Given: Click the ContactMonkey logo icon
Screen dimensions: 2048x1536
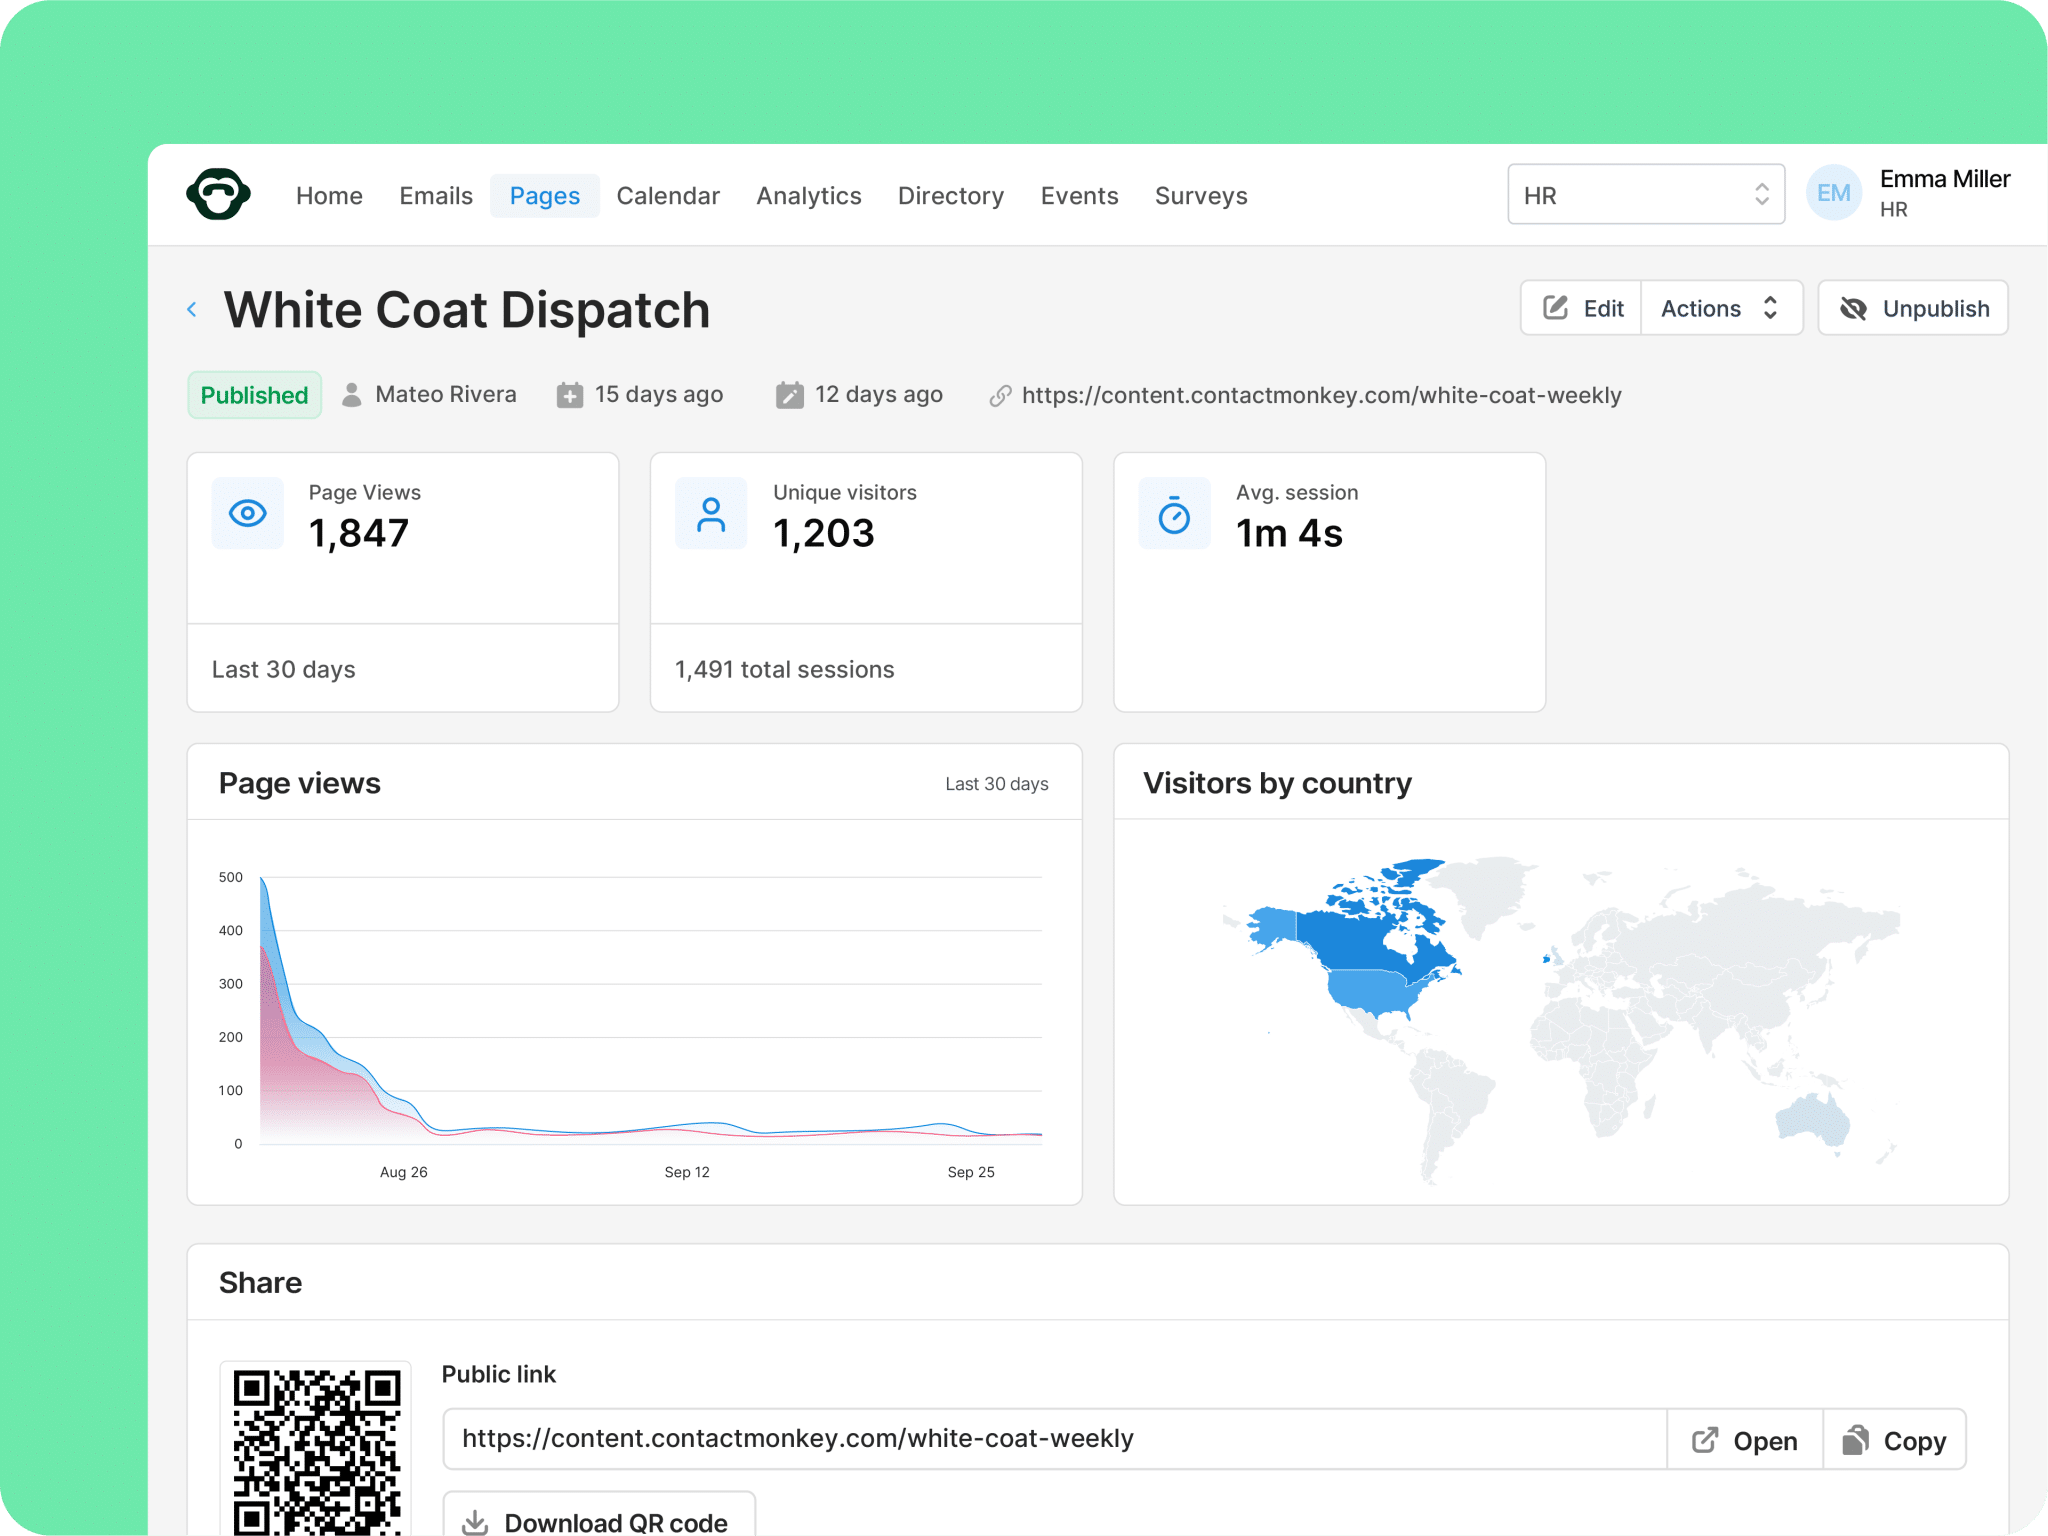Looking at the screenshot, I should tap(218, 194).
